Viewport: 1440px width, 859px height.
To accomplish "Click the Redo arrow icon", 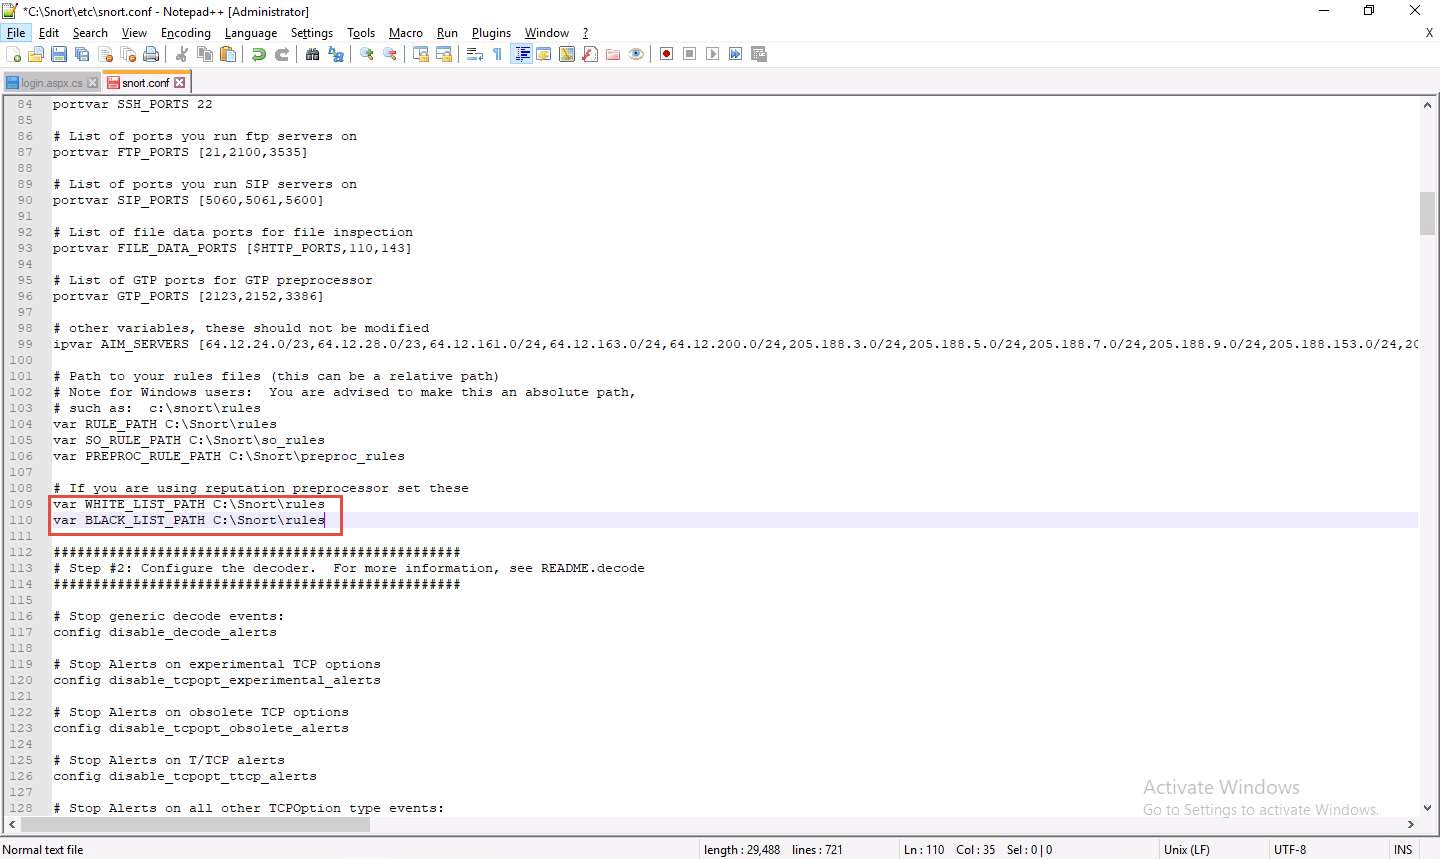I will (x=282, y=54).
